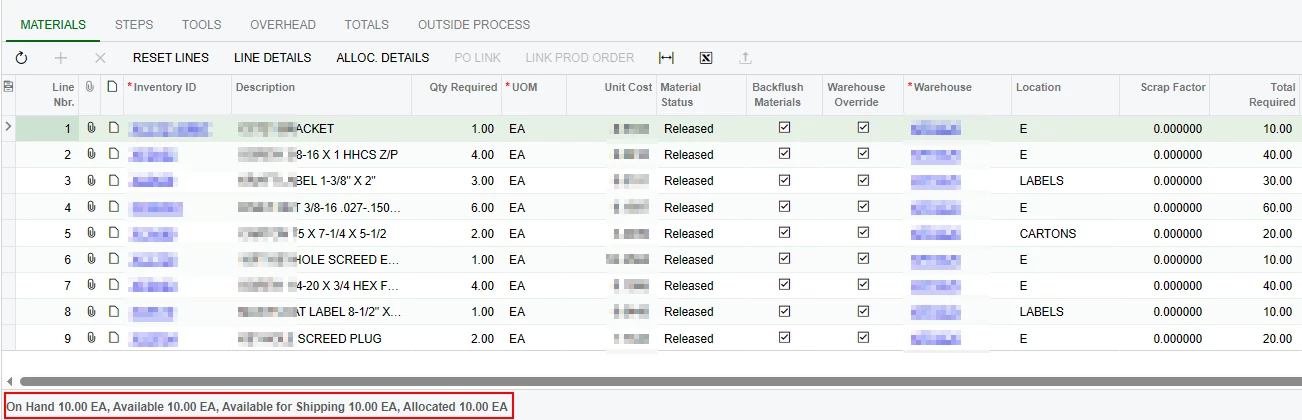Viewport: 1302px width, 420px height.
Task: Open attachment paperclip for line 2
Action: [x=91, y=154]
